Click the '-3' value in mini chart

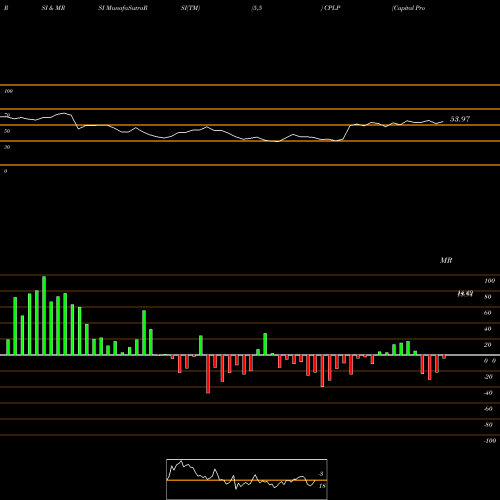[x=321, y=474]
